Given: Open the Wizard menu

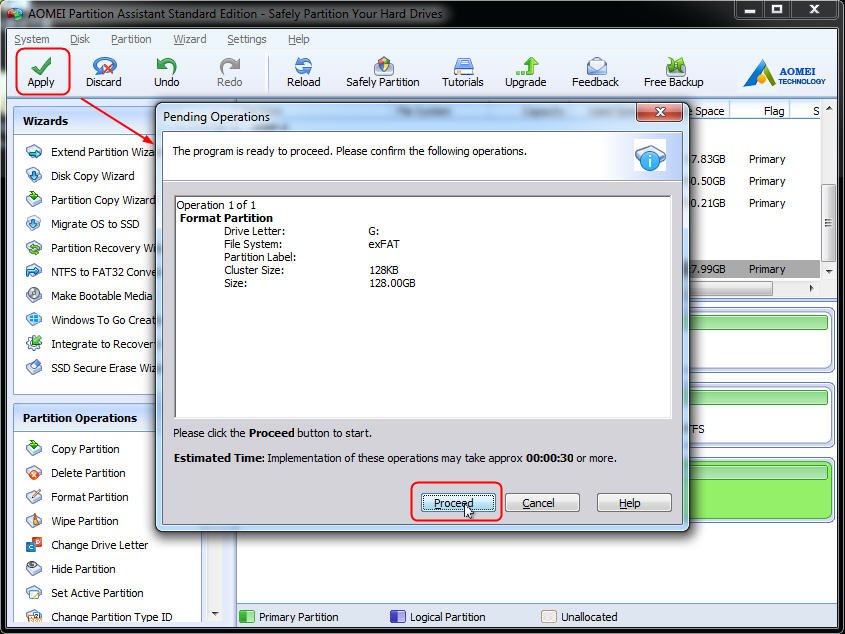Looking at the screenshot, I should pos(190,39).
